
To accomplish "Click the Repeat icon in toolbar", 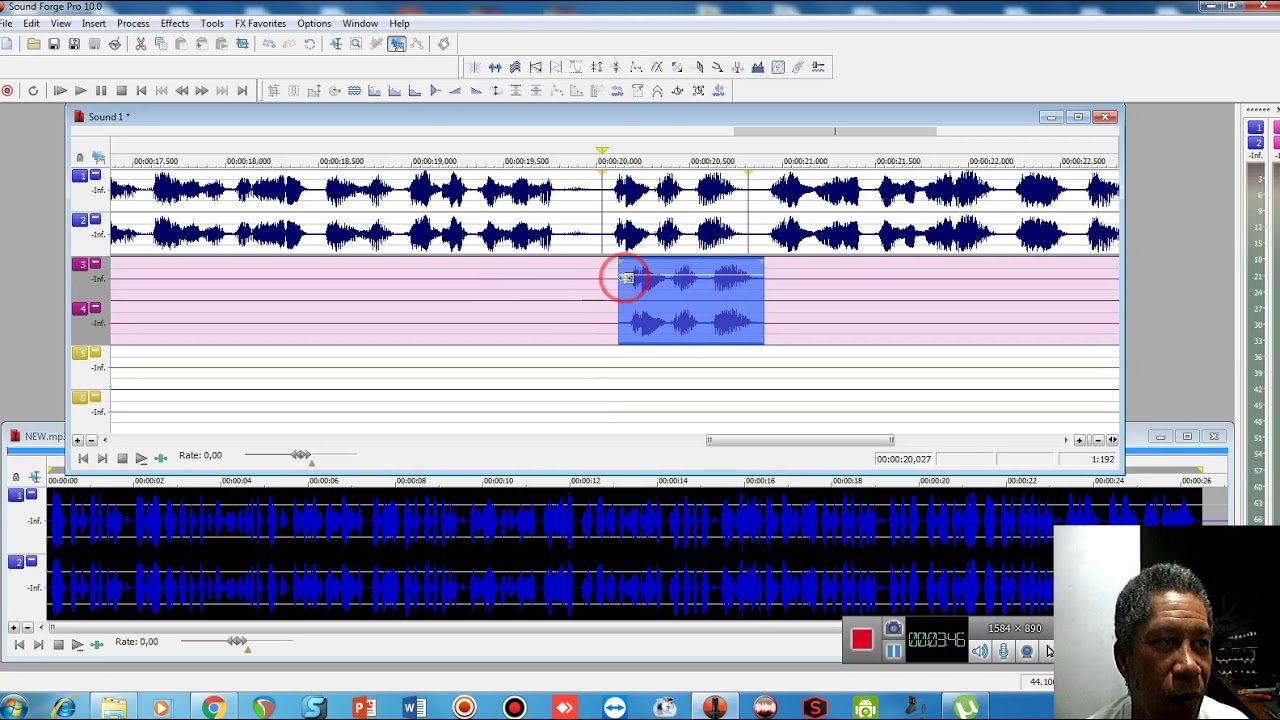I will [x=310, y=44].
